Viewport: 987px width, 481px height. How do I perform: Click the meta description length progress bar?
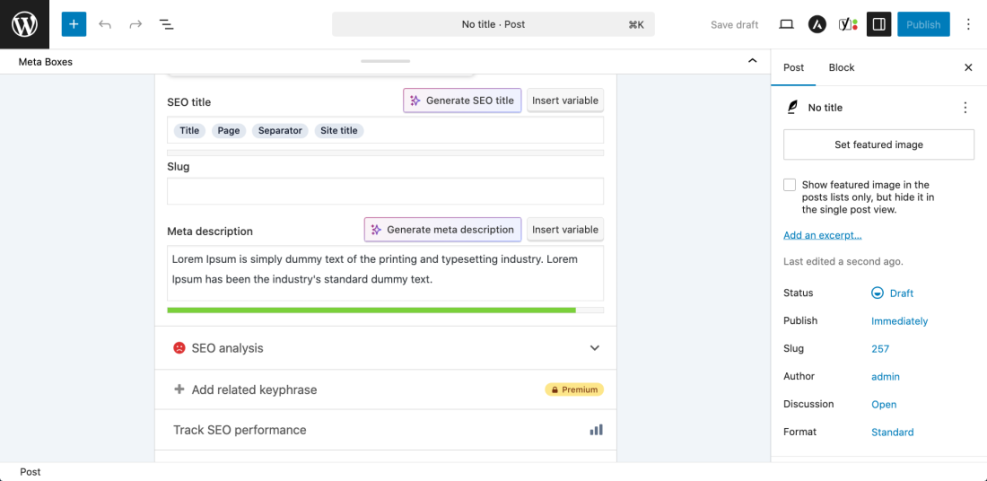[385, 310]
